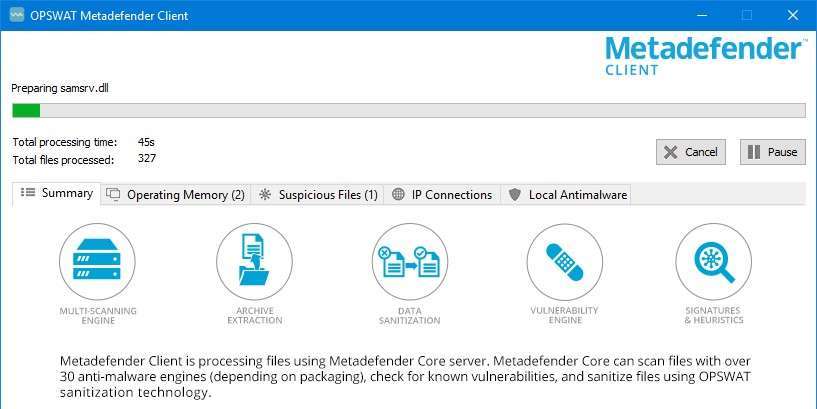Viewport: 817px width, 409px height.
Task: Click the green scan progress bar
Action: click(409, 110)
